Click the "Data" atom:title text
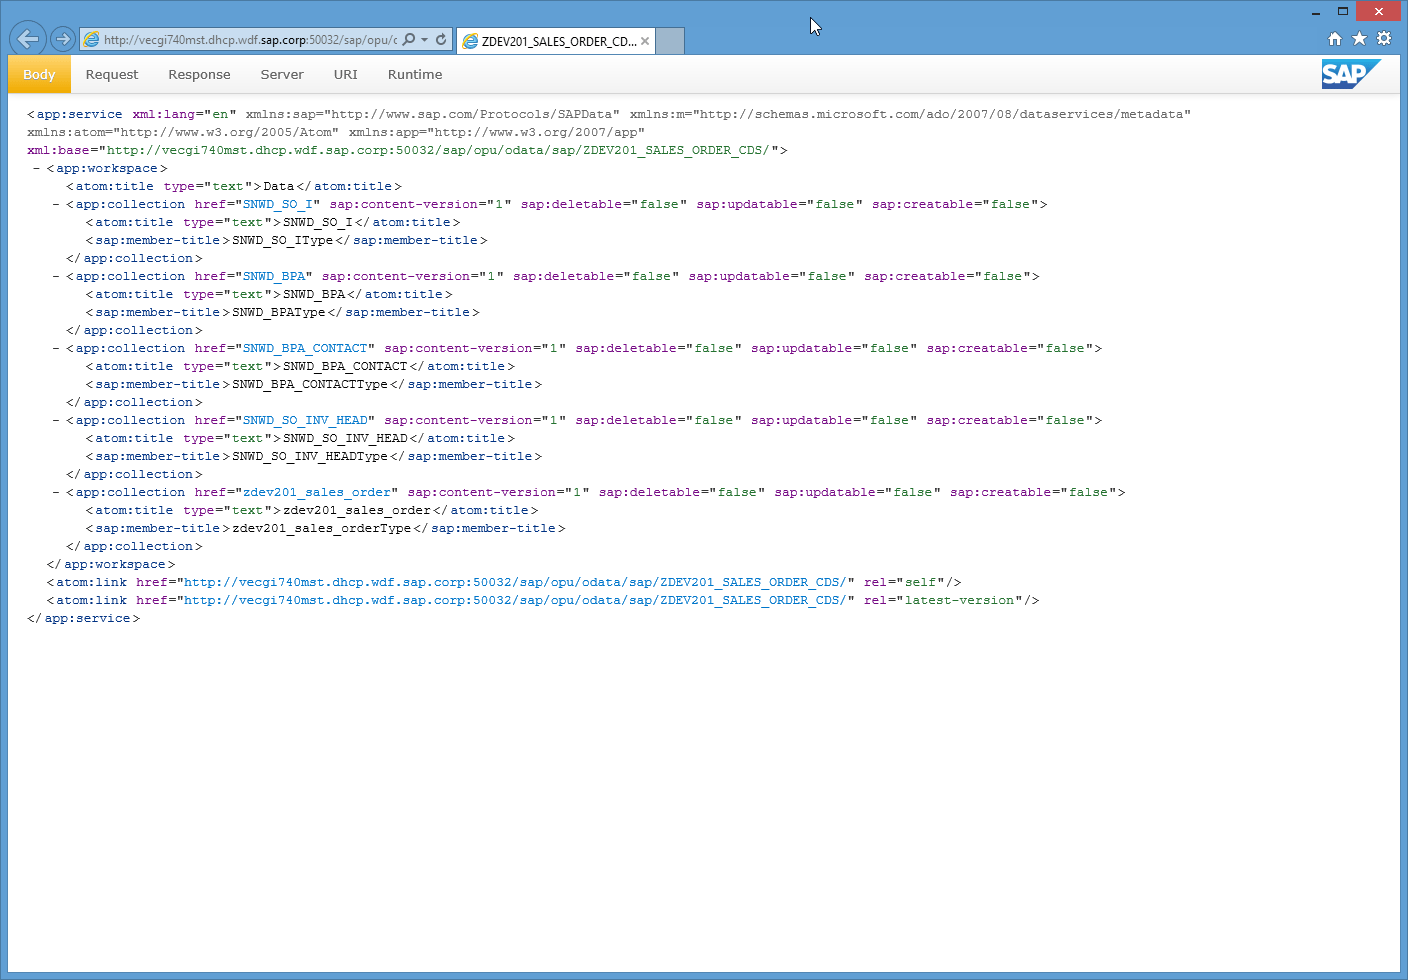Image resolution: width=1408 pixels, height=980 pixels. [279, 186]
